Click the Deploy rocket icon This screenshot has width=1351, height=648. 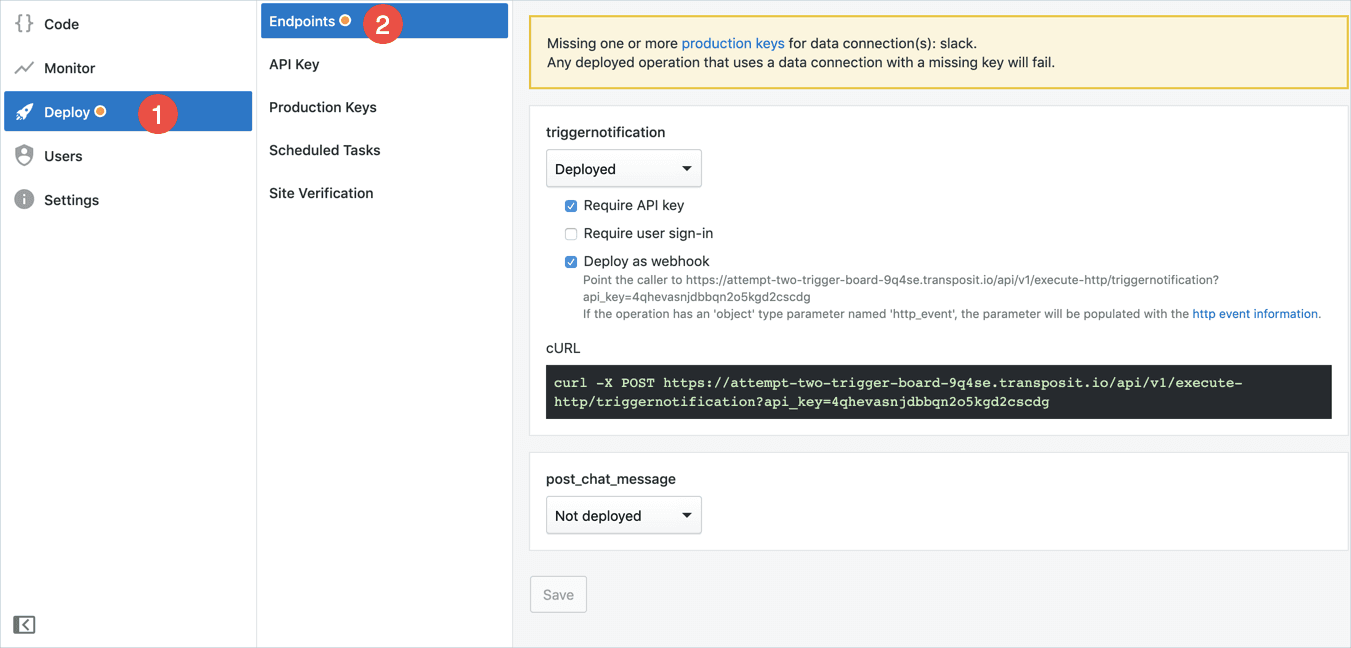(24, 112)
